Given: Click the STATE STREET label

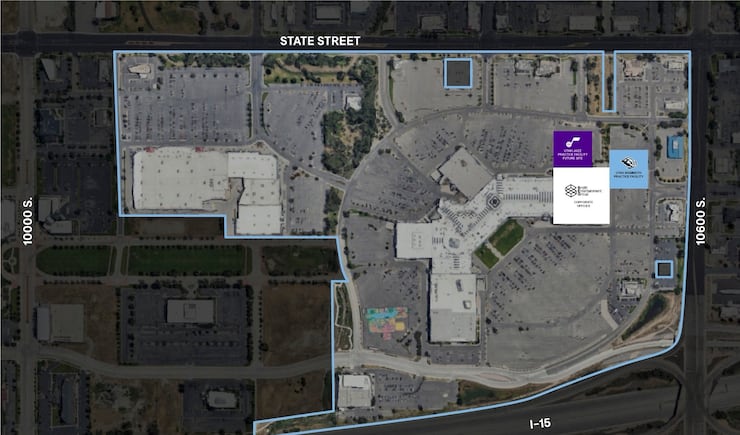Looking at the screenshot, I should coord(320,41).
